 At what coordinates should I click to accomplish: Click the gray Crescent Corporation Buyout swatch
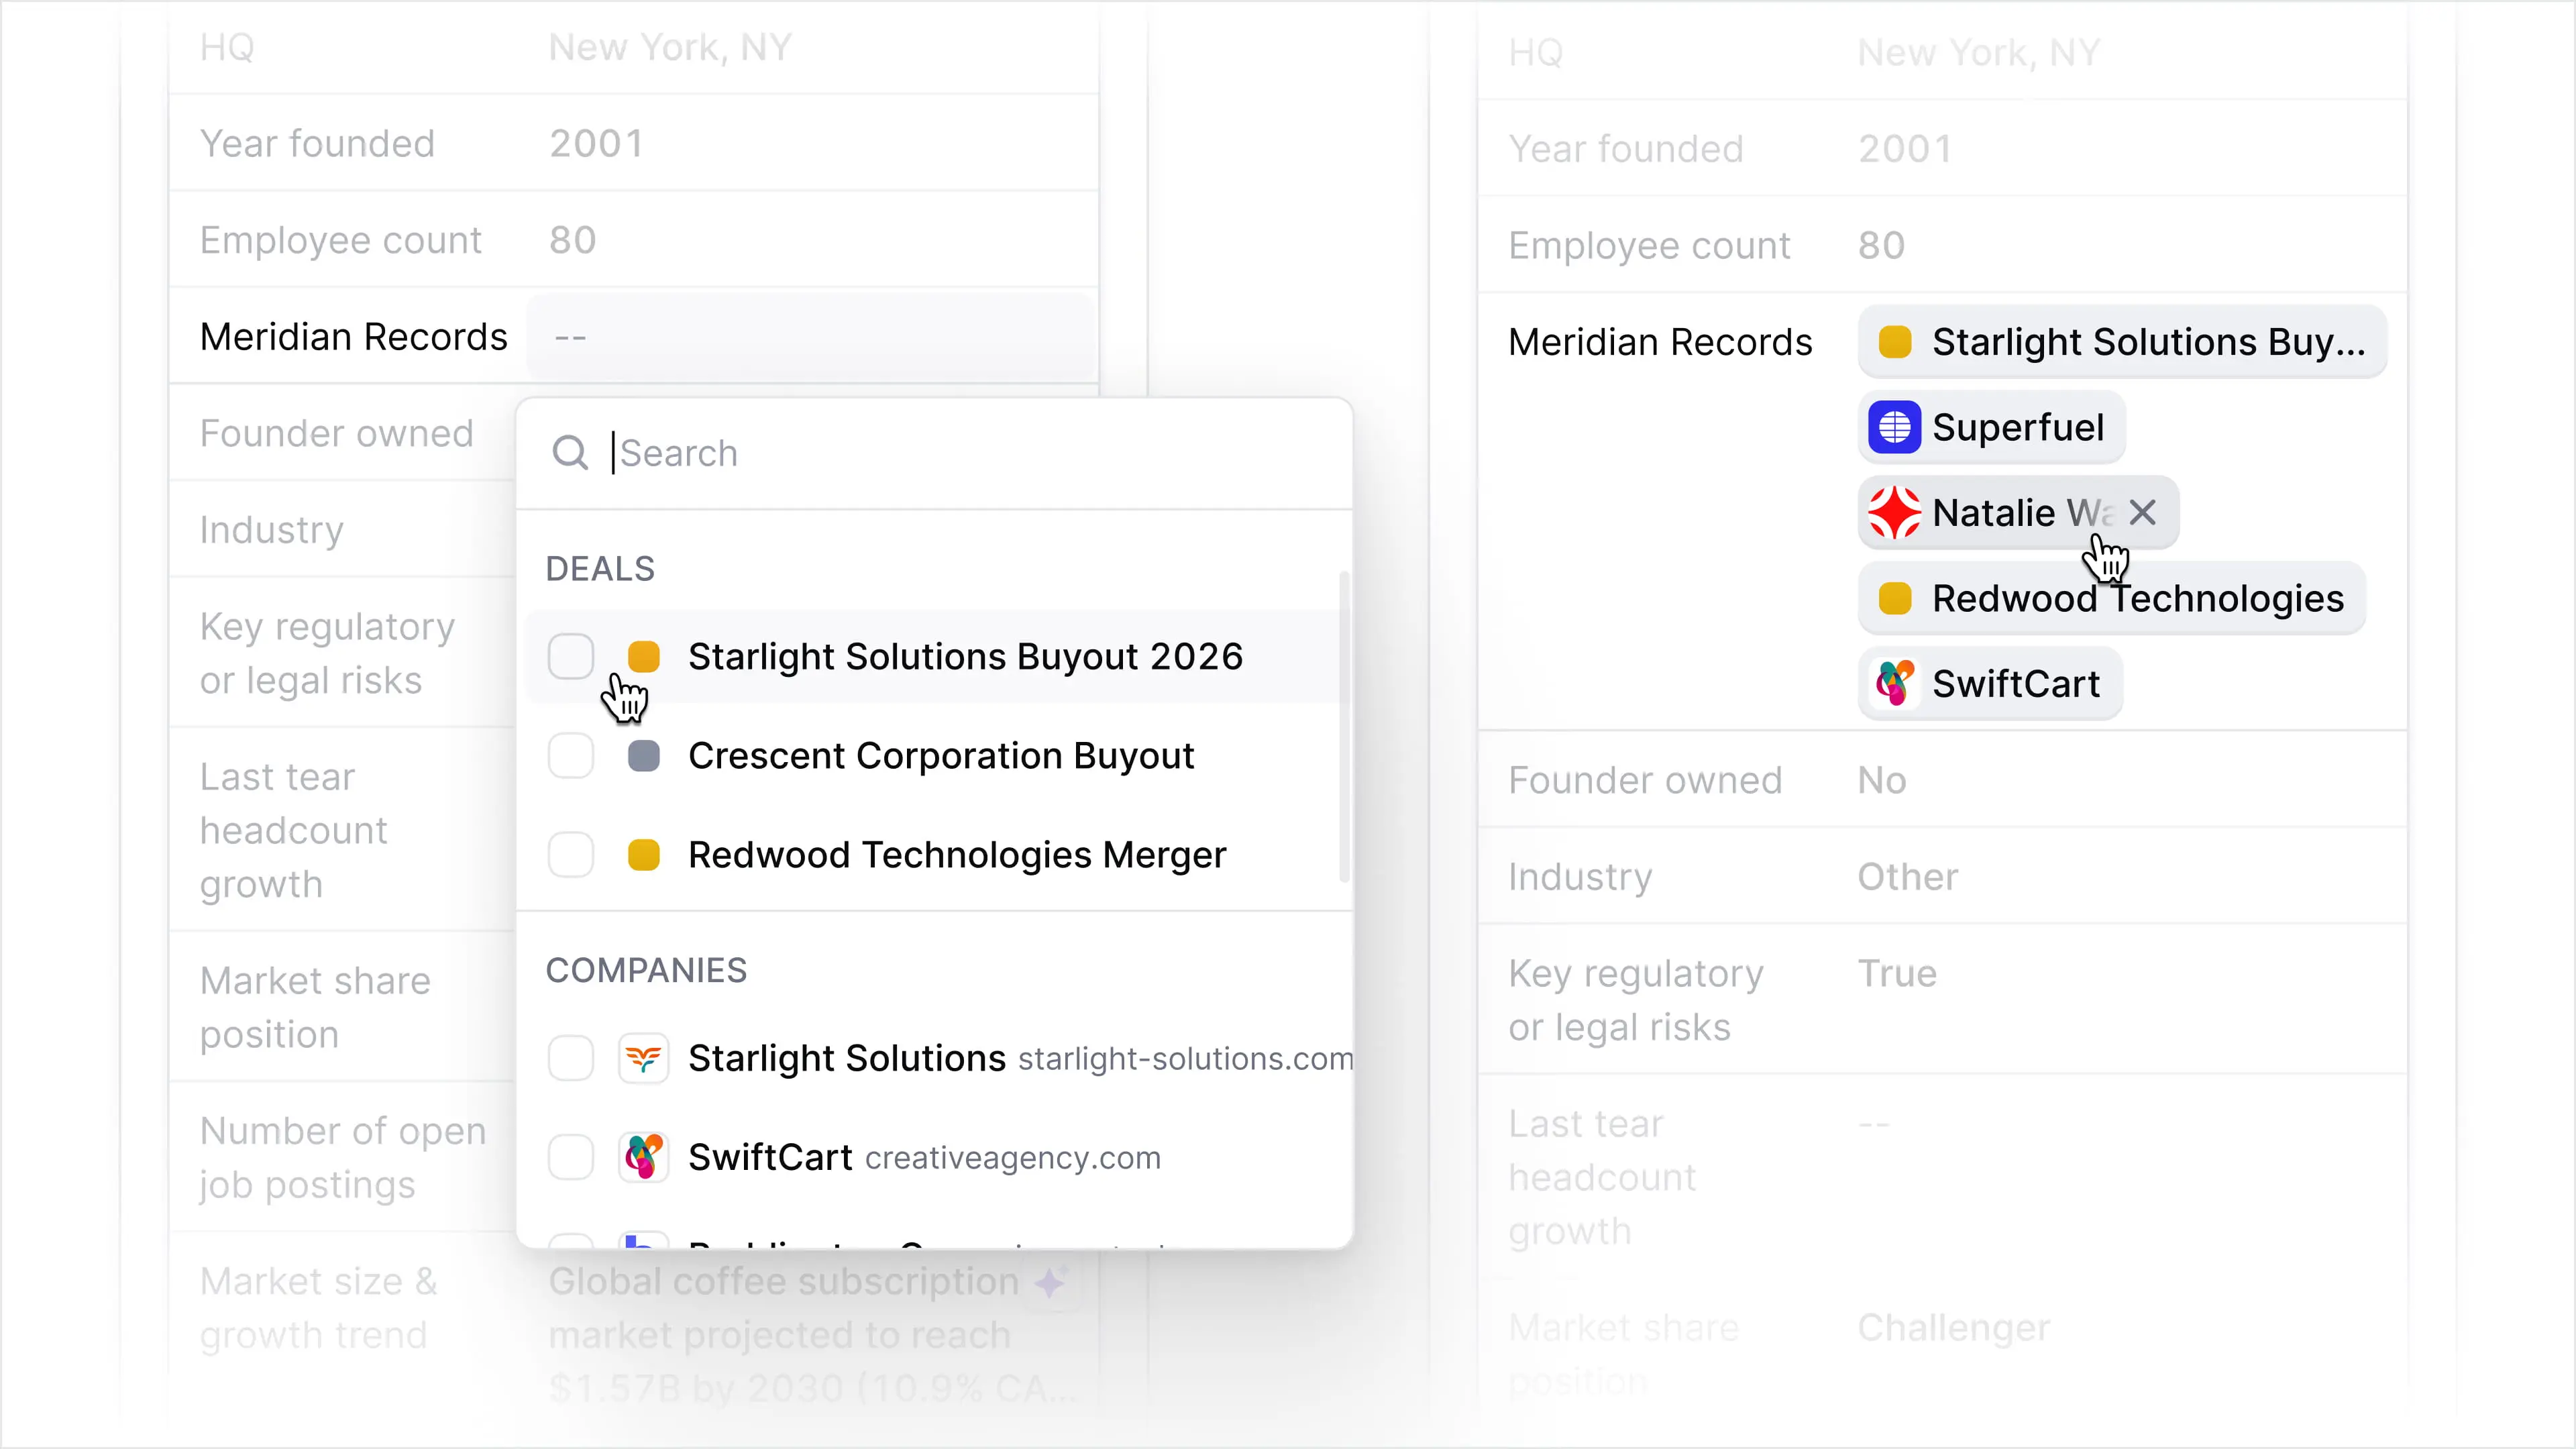(x=643, y=756)
